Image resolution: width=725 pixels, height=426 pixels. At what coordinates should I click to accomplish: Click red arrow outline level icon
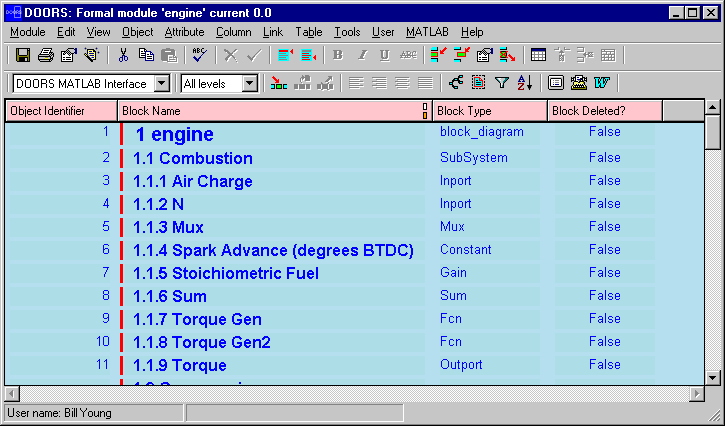(279, 83)
